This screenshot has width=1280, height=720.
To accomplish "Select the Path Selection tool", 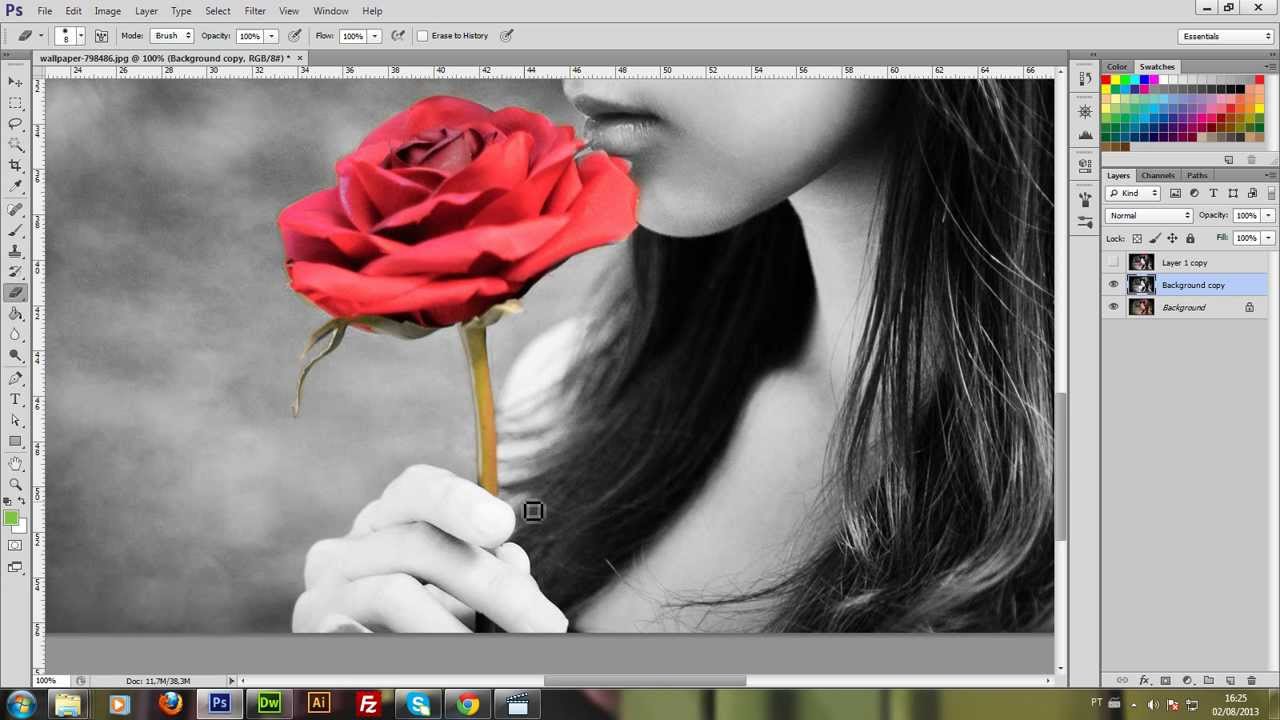I will [15, 420].
